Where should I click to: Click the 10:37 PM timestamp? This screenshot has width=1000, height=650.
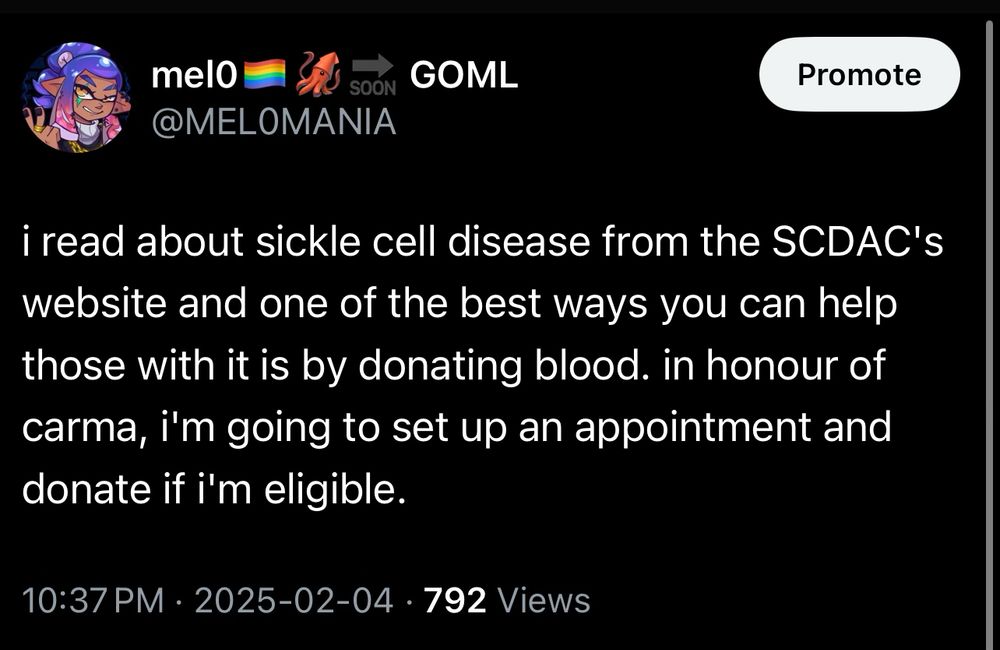[93, 601]
